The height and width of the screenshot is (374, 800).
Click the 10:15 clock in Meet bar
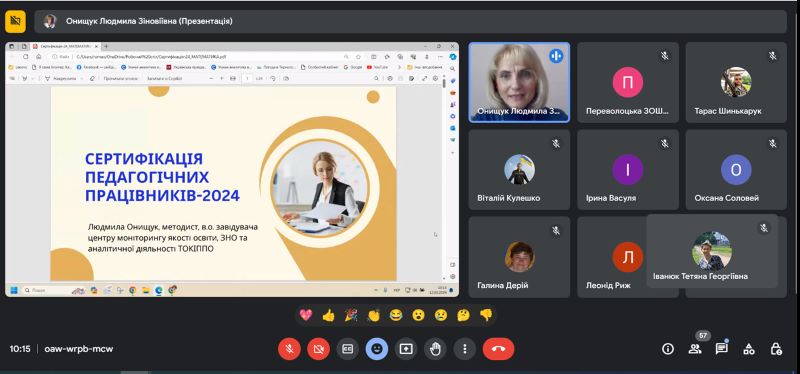[20, 349]
